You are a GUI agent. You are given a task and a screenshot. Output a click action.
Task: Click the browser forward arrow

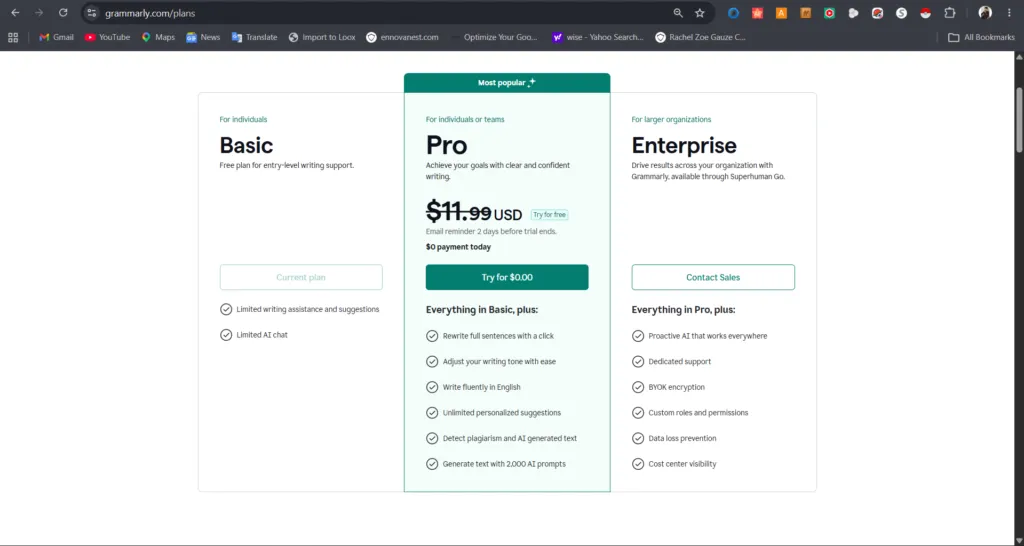pyautogui.click(x=39, y=13)
